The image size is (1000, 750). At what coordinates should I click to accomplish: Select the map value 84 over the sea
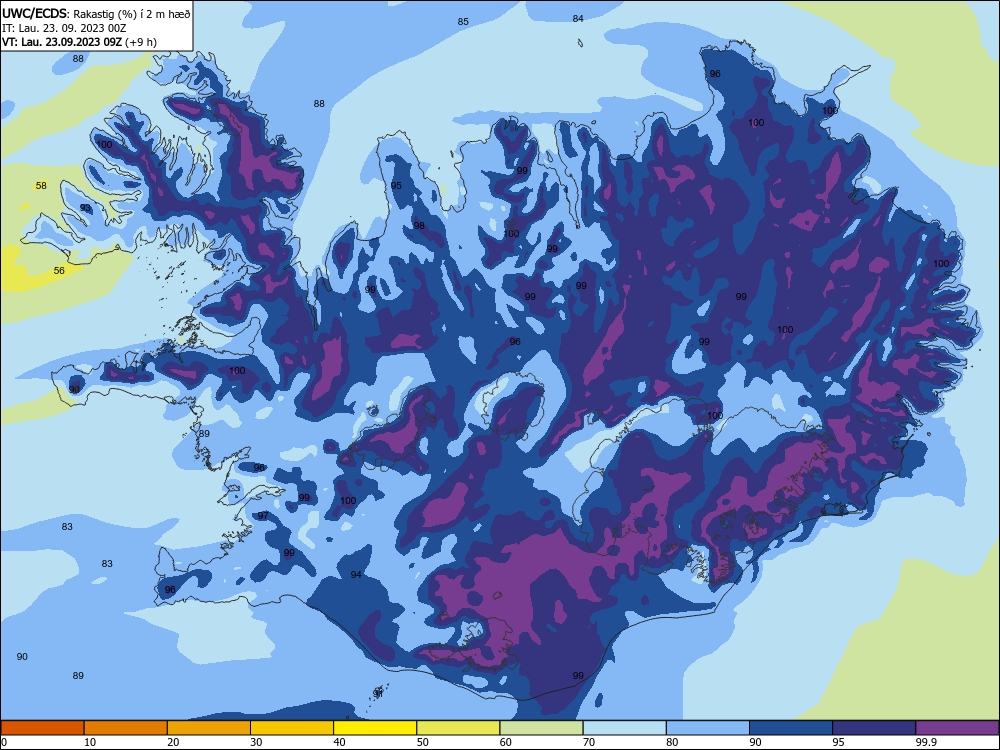click(x=578, y=18)
